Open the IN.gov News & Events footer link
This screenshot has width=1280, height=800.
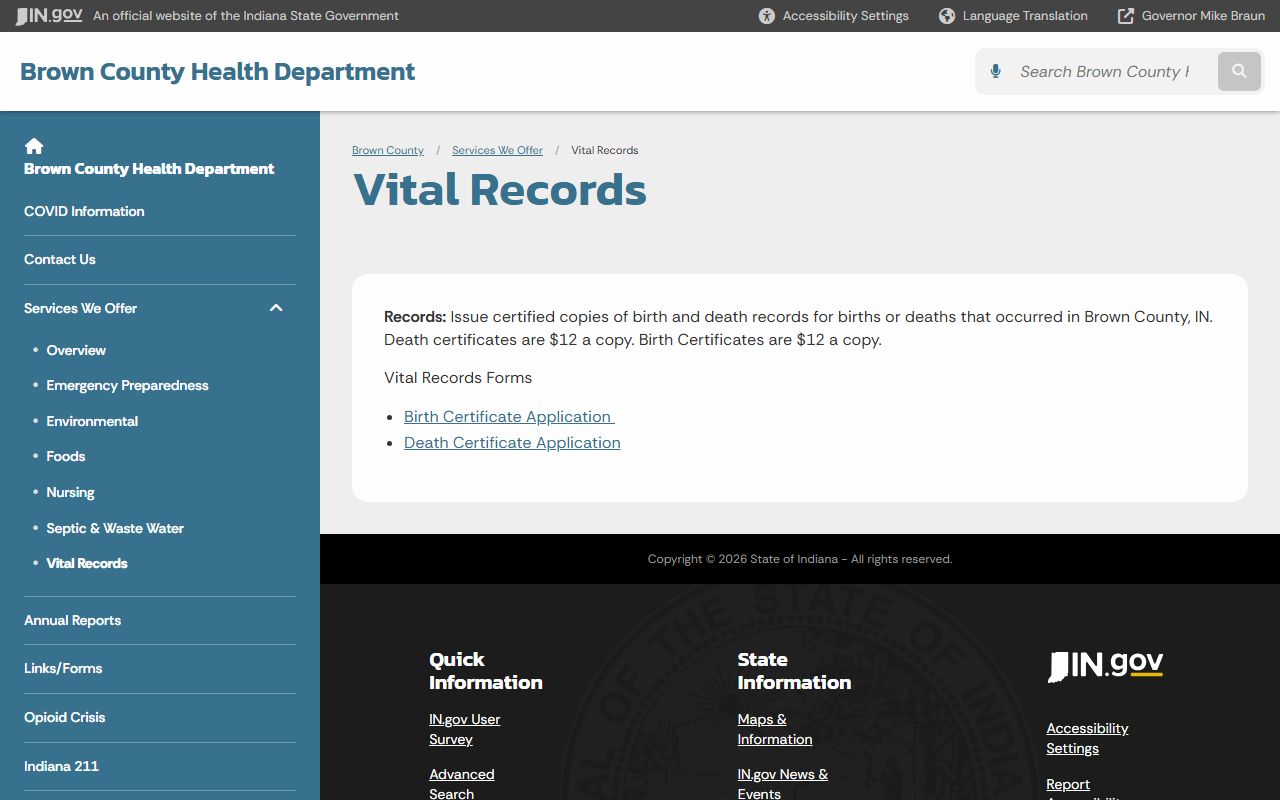(782, 784)
